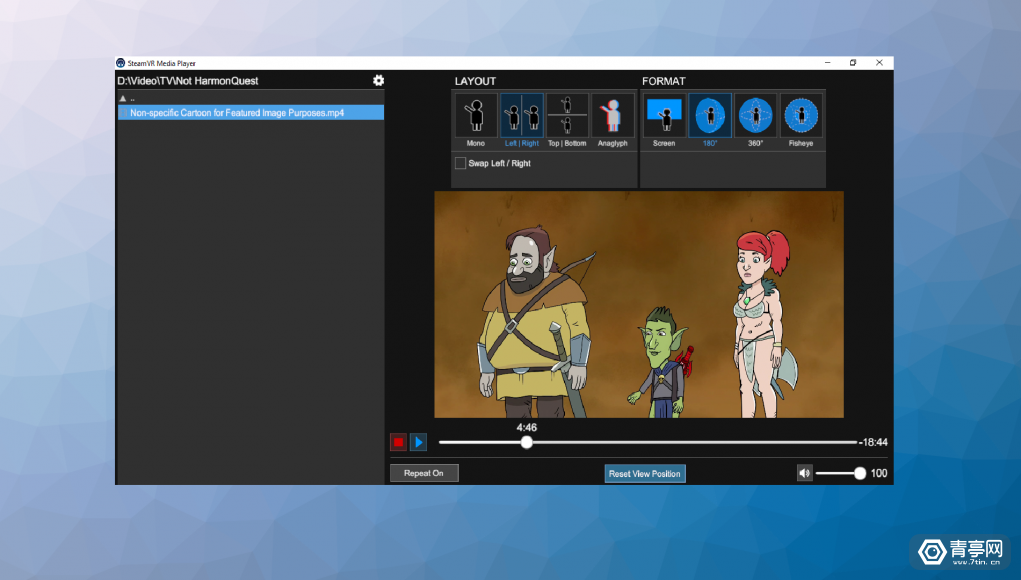Go up to parent folder entry

click(x=128, y=99)
